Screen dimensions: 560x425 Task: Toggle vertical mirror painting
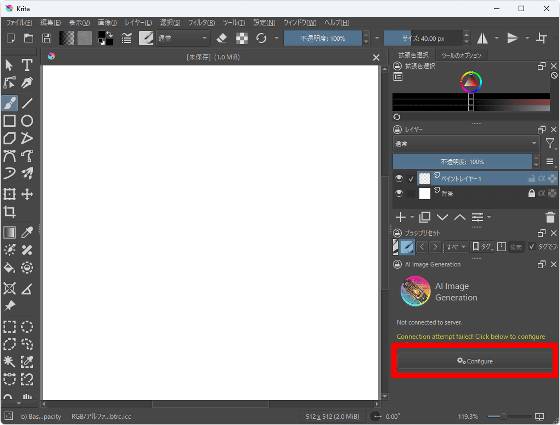pos(512,38)
